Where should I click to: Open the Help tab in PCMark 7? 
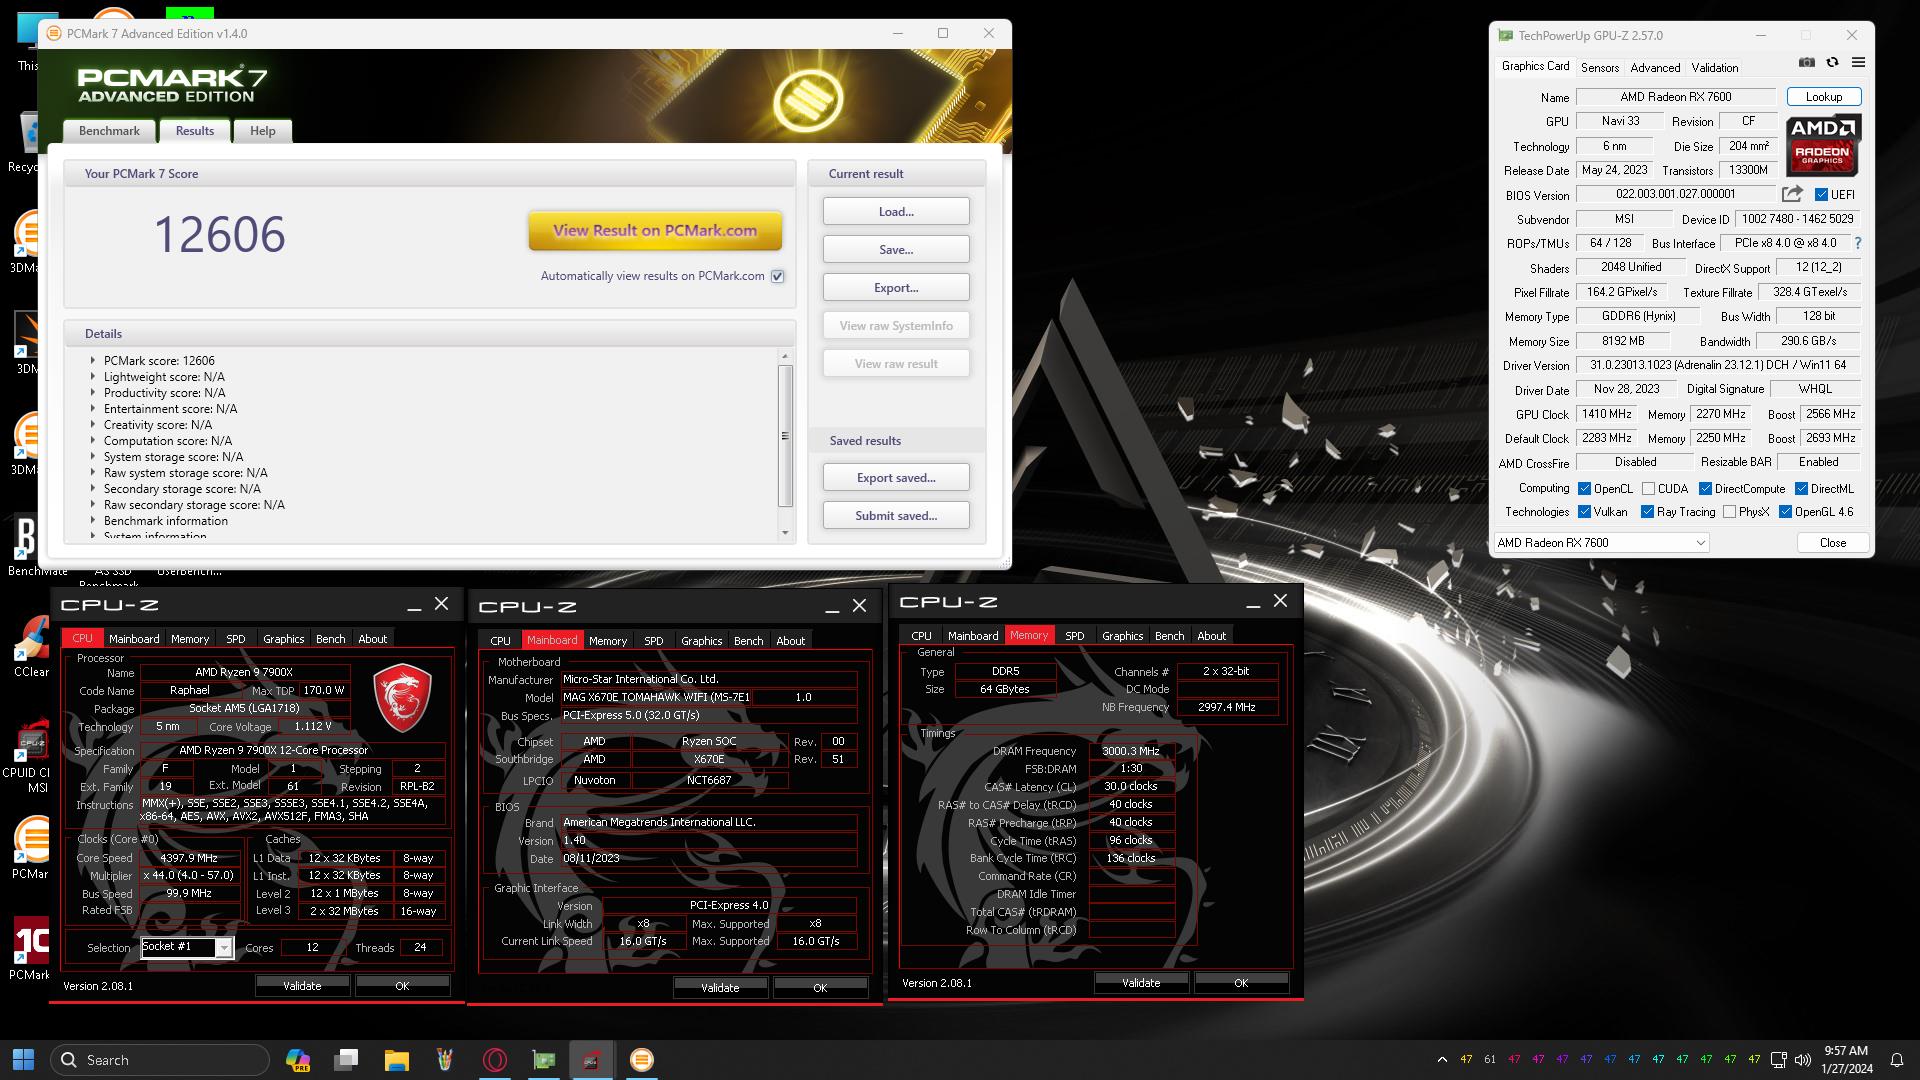click(x=262, y=131)
